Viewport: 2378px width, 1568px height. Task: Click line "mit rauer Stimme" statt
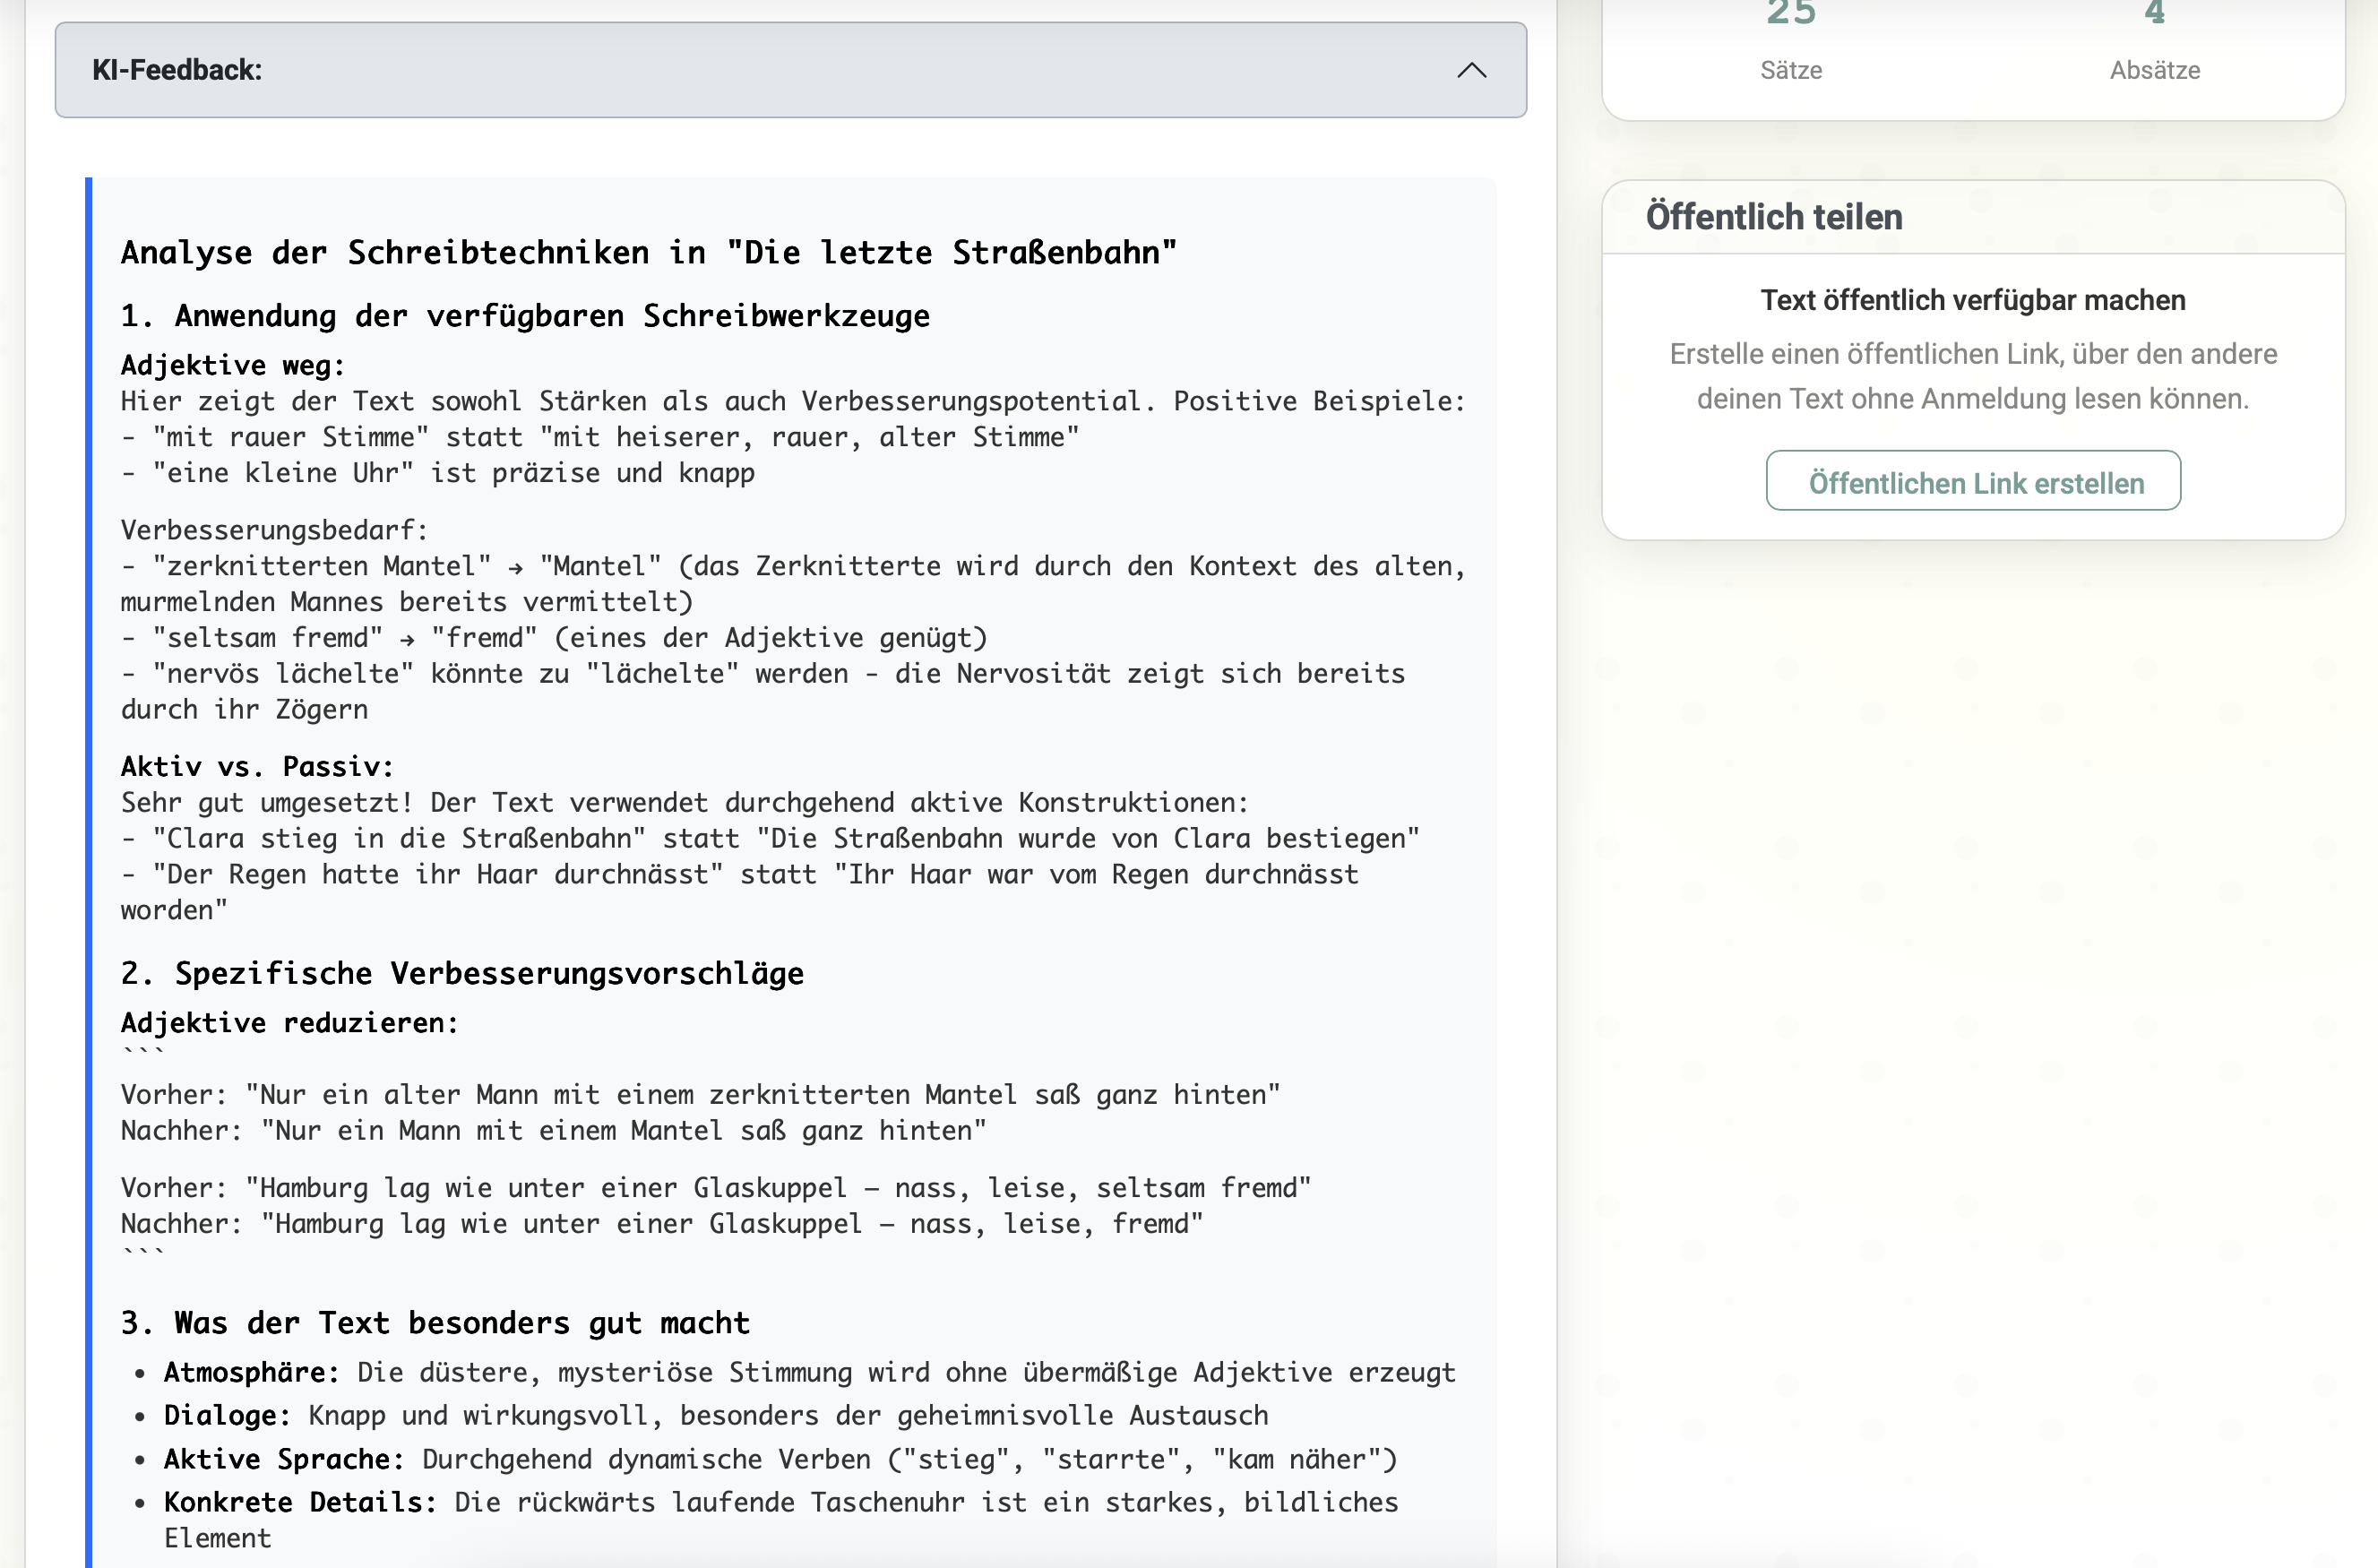coord(600,437)
